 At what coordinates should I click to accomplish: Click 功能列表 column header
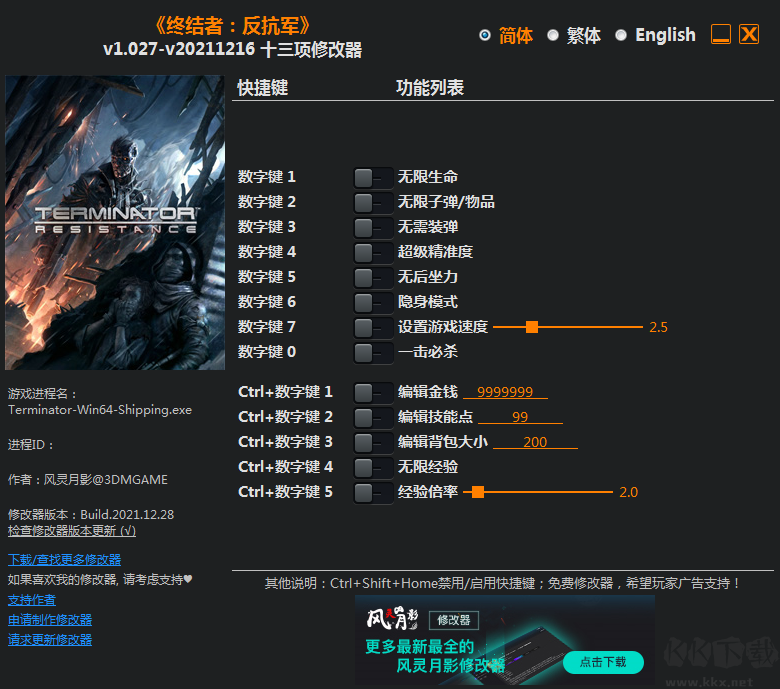[x=430, y=88]
